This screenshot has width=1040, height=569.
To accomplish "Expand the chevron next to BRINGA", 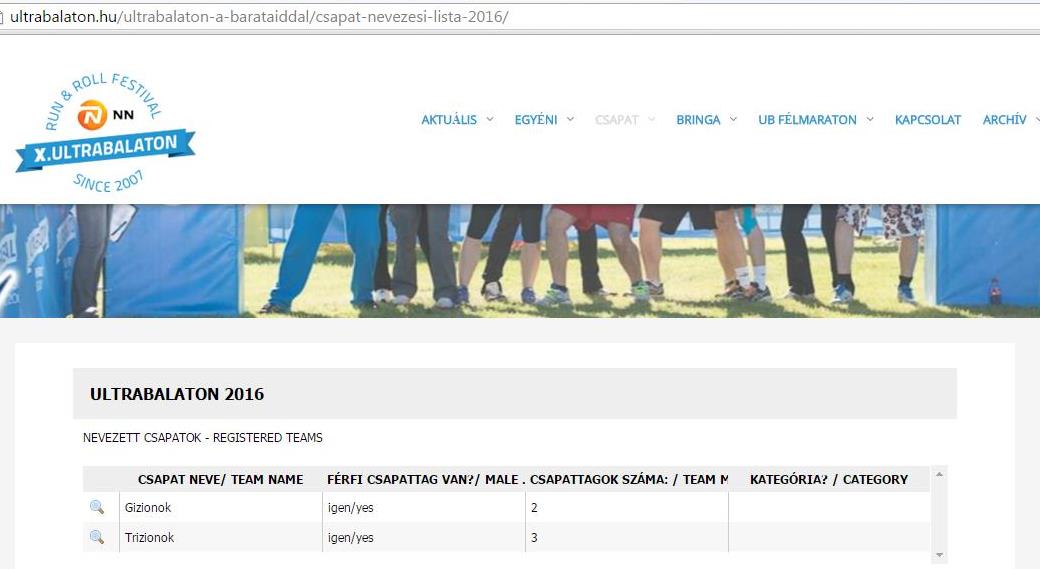I will (733, 119).
